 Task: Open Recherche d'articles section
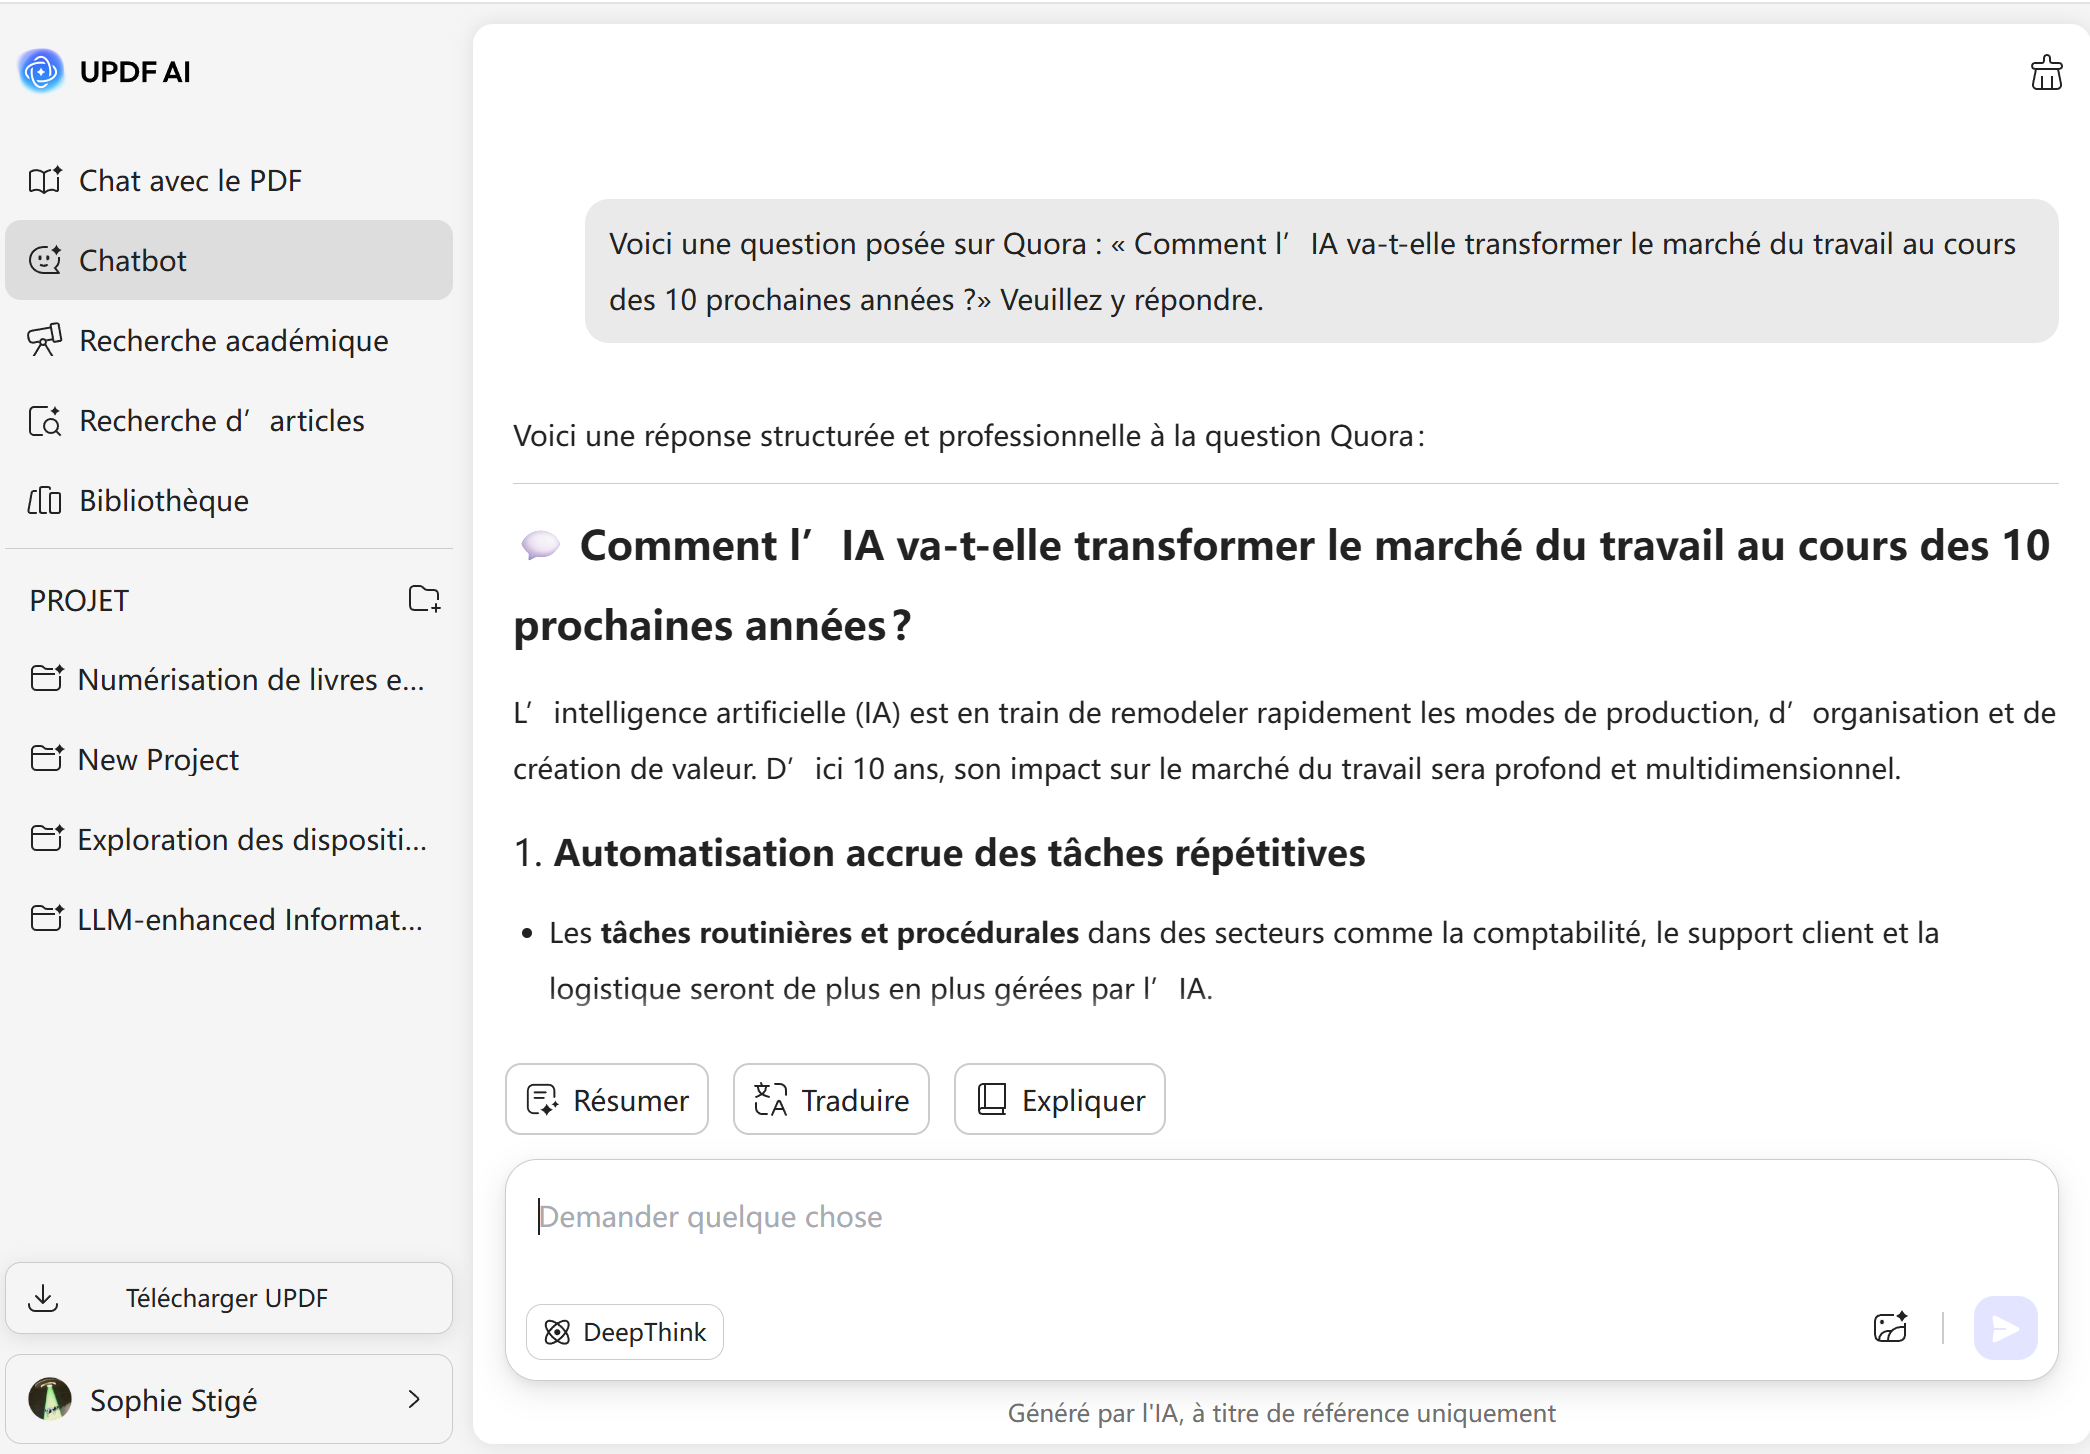click(221, 420)
